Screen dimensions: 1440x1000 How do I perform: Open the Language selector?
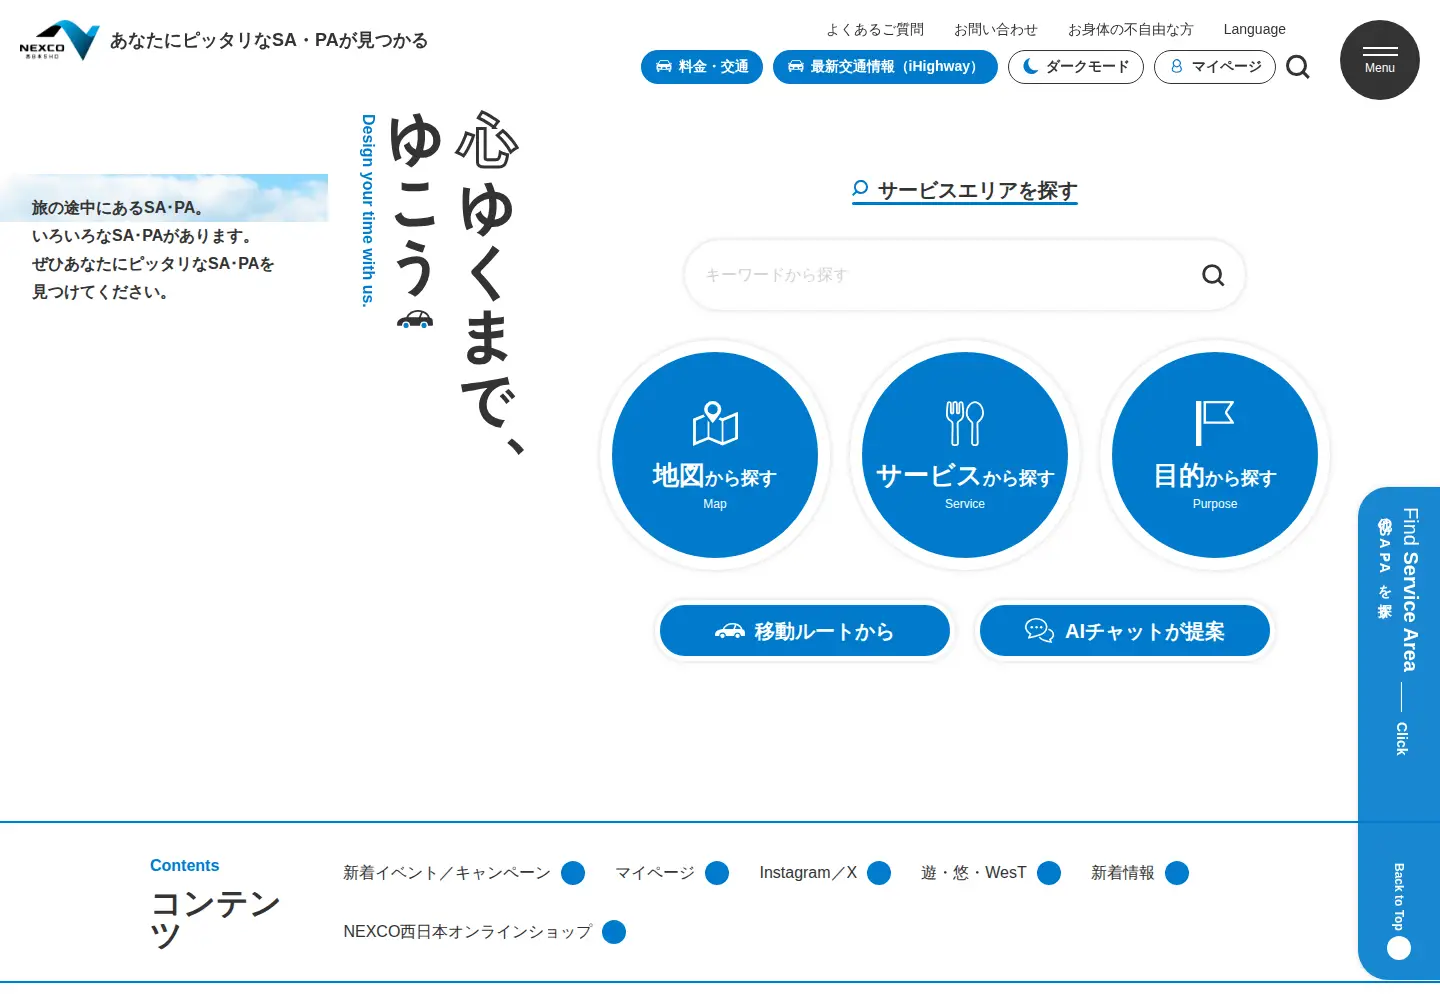click(1254, 29)
